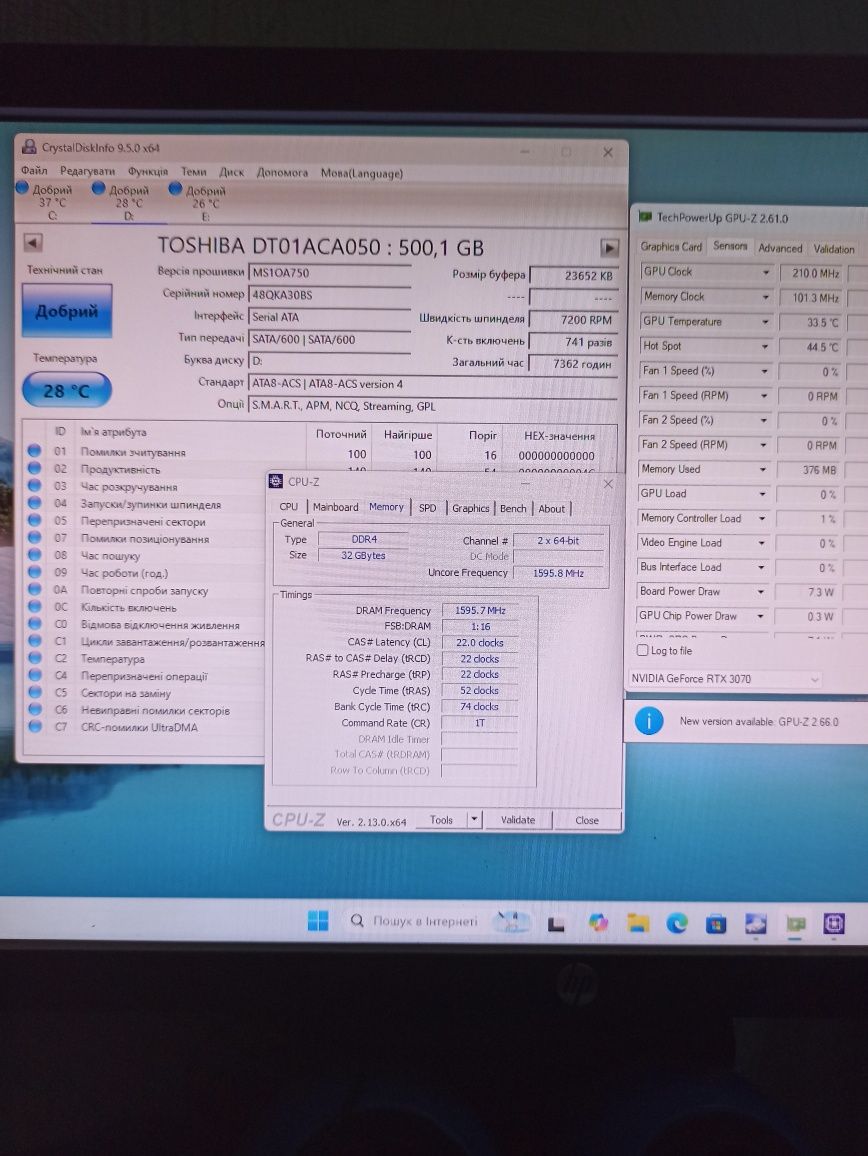Switch to SPD tab in CPU-Z

(x=427, y=507)
